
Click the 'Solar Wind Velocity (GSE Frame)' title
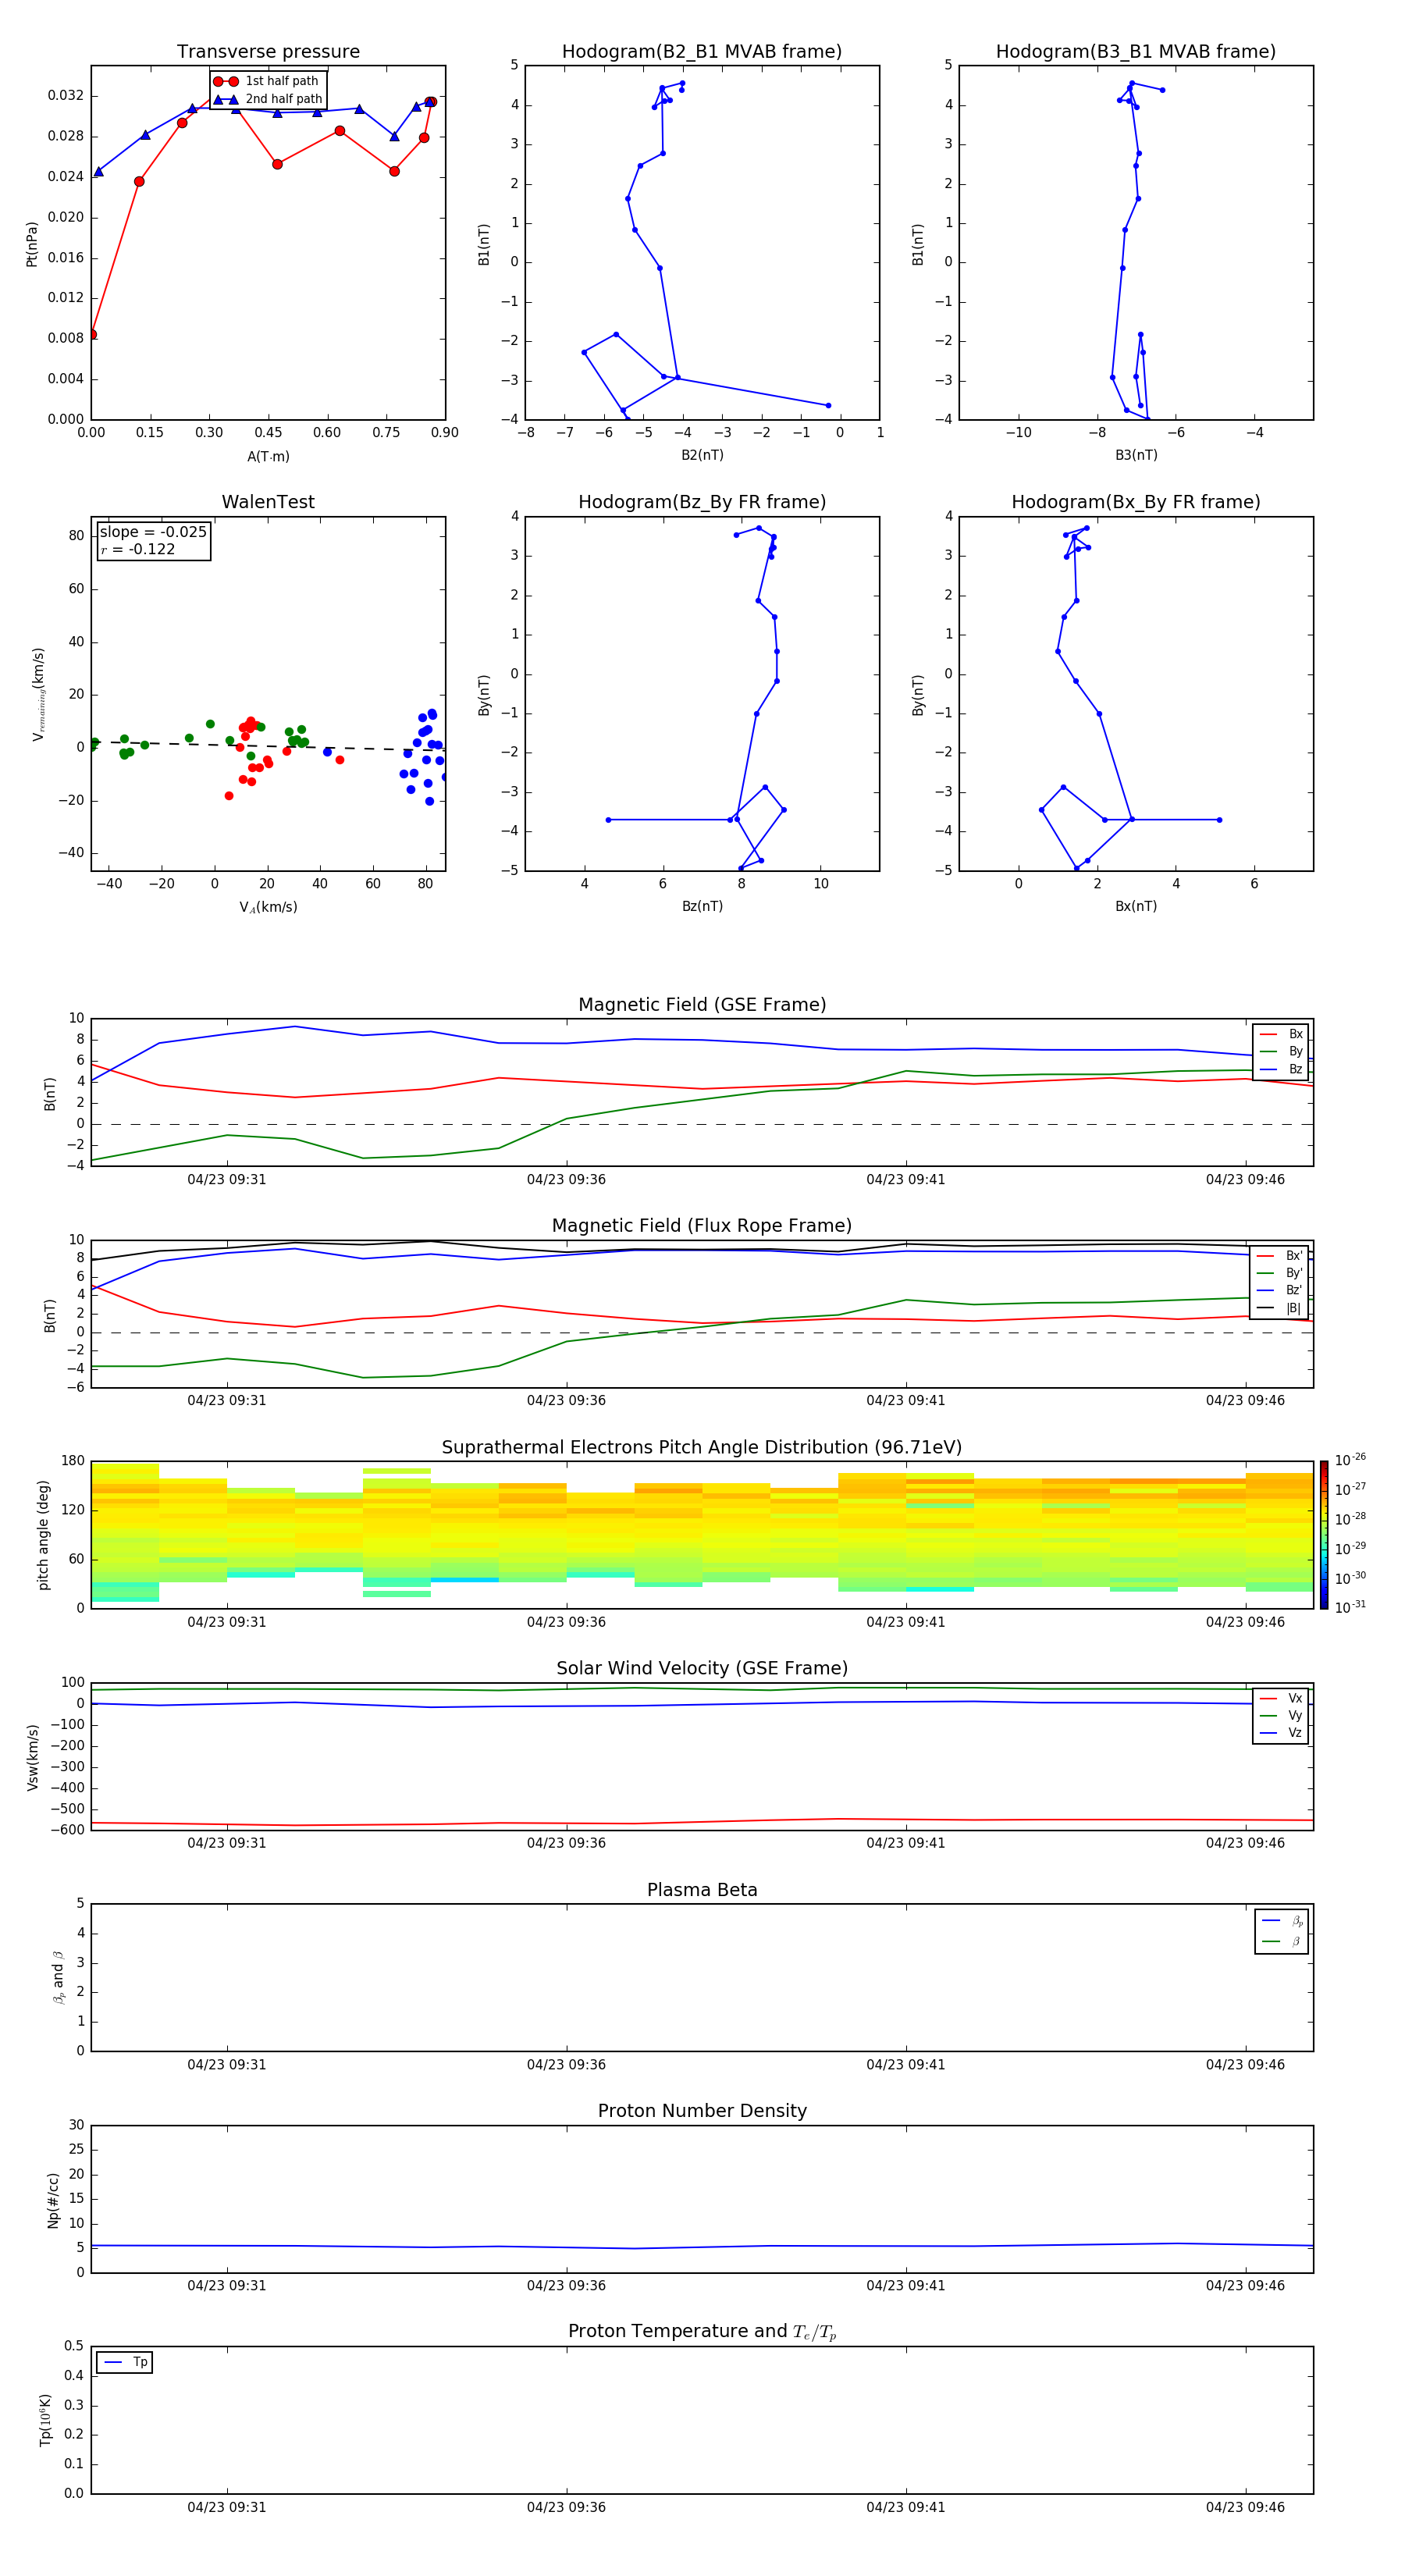[702, 1668]
